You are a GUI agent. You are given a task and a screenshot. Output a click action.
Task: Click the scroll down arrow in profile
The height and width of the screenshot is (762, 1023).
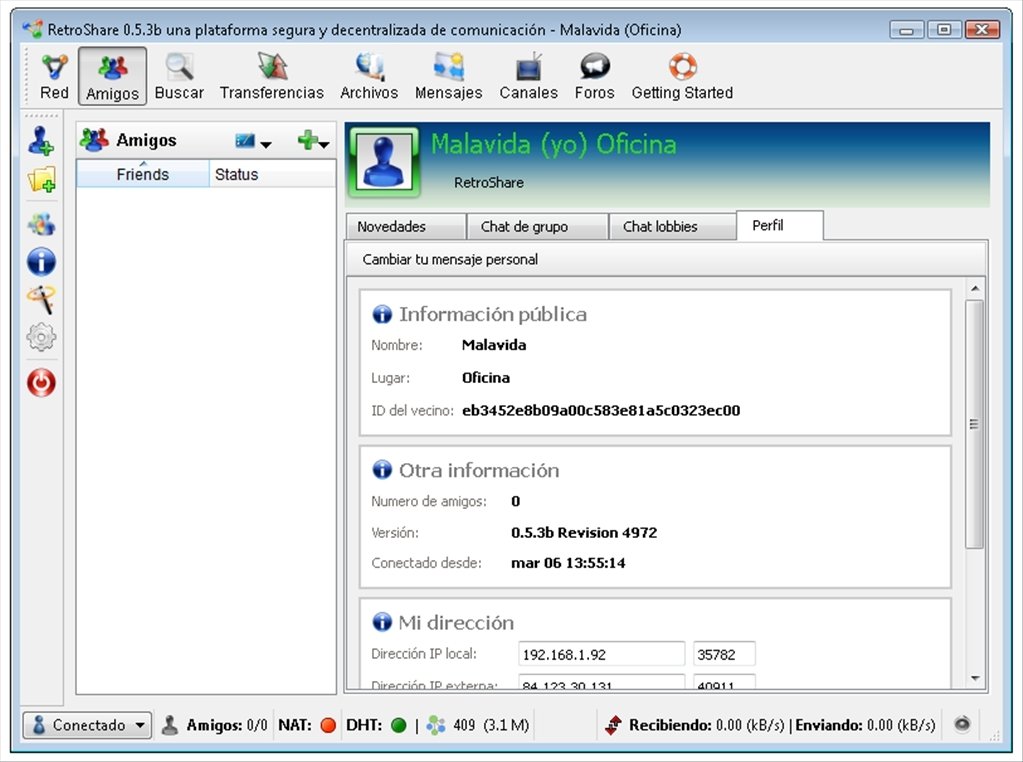point(975,678)
